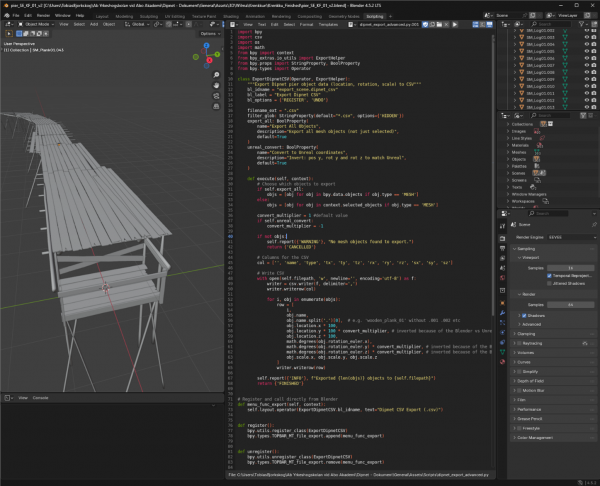Expand the Color Management panel
This screenshot has height=486, width=600.
553,438
